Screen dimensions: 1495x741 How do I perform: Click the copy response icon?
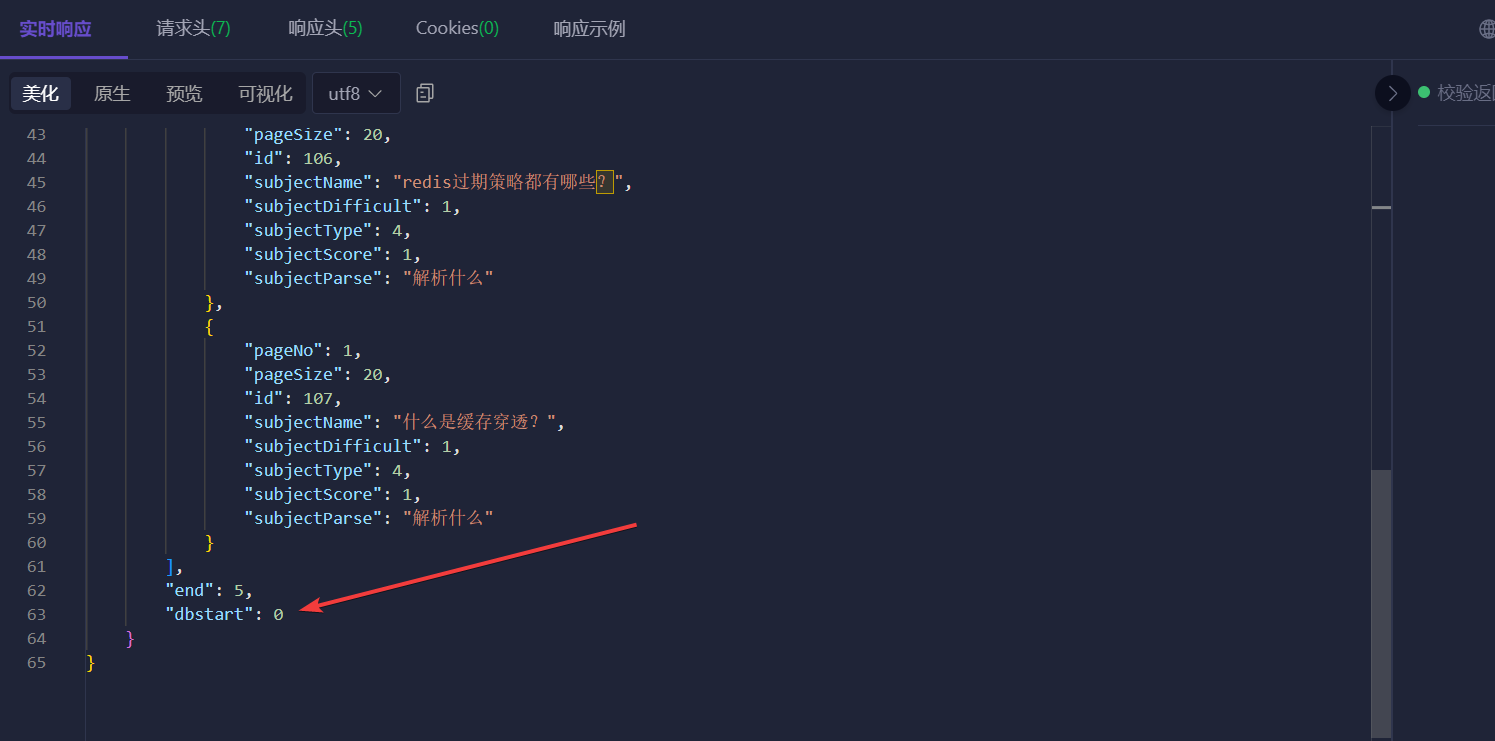425,93
